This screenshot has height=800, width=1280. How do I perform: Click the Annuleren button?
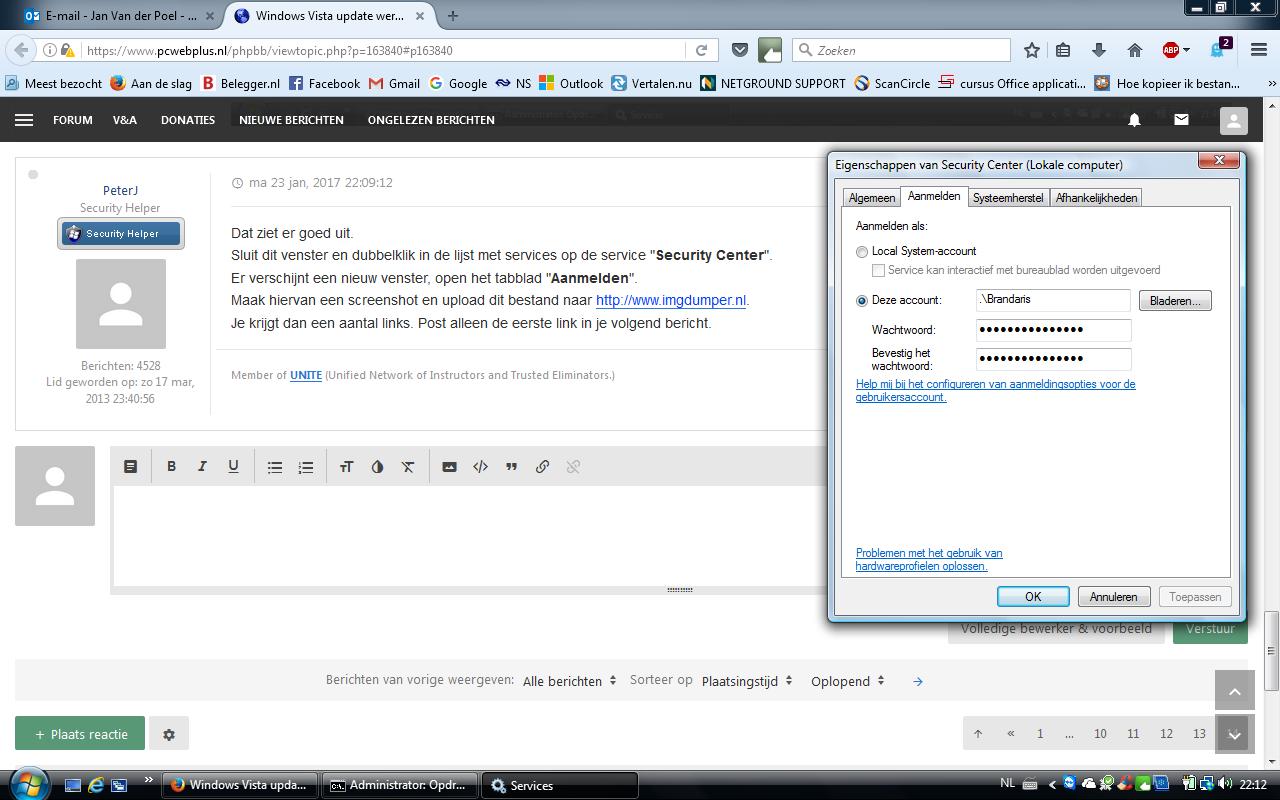(x=1114, y=597)
